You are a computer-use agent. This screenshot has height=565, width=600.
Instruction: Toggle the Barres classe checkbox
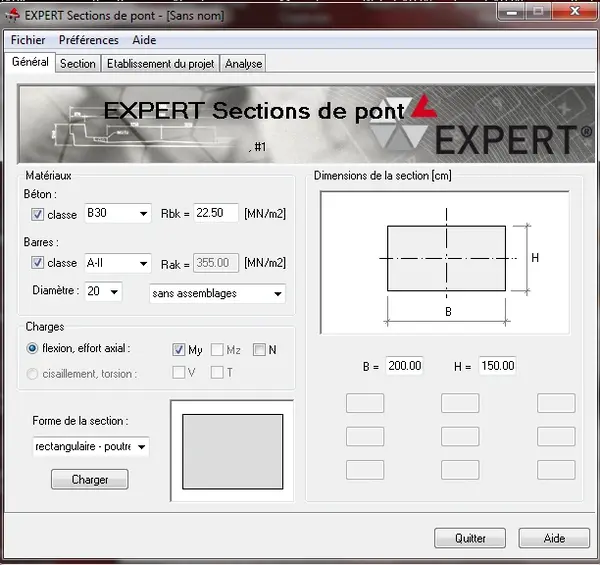click(x=37, y=262)
